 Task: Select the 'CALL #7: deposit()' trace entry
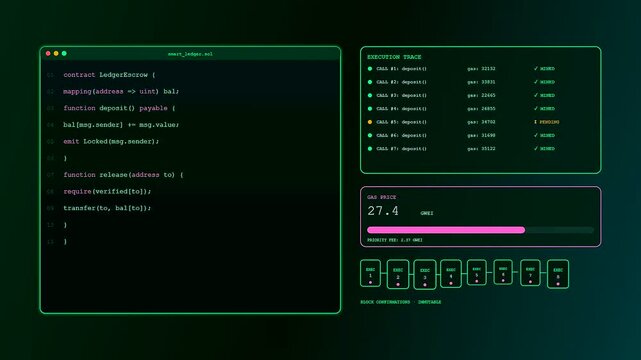click(x=401, y=149)
